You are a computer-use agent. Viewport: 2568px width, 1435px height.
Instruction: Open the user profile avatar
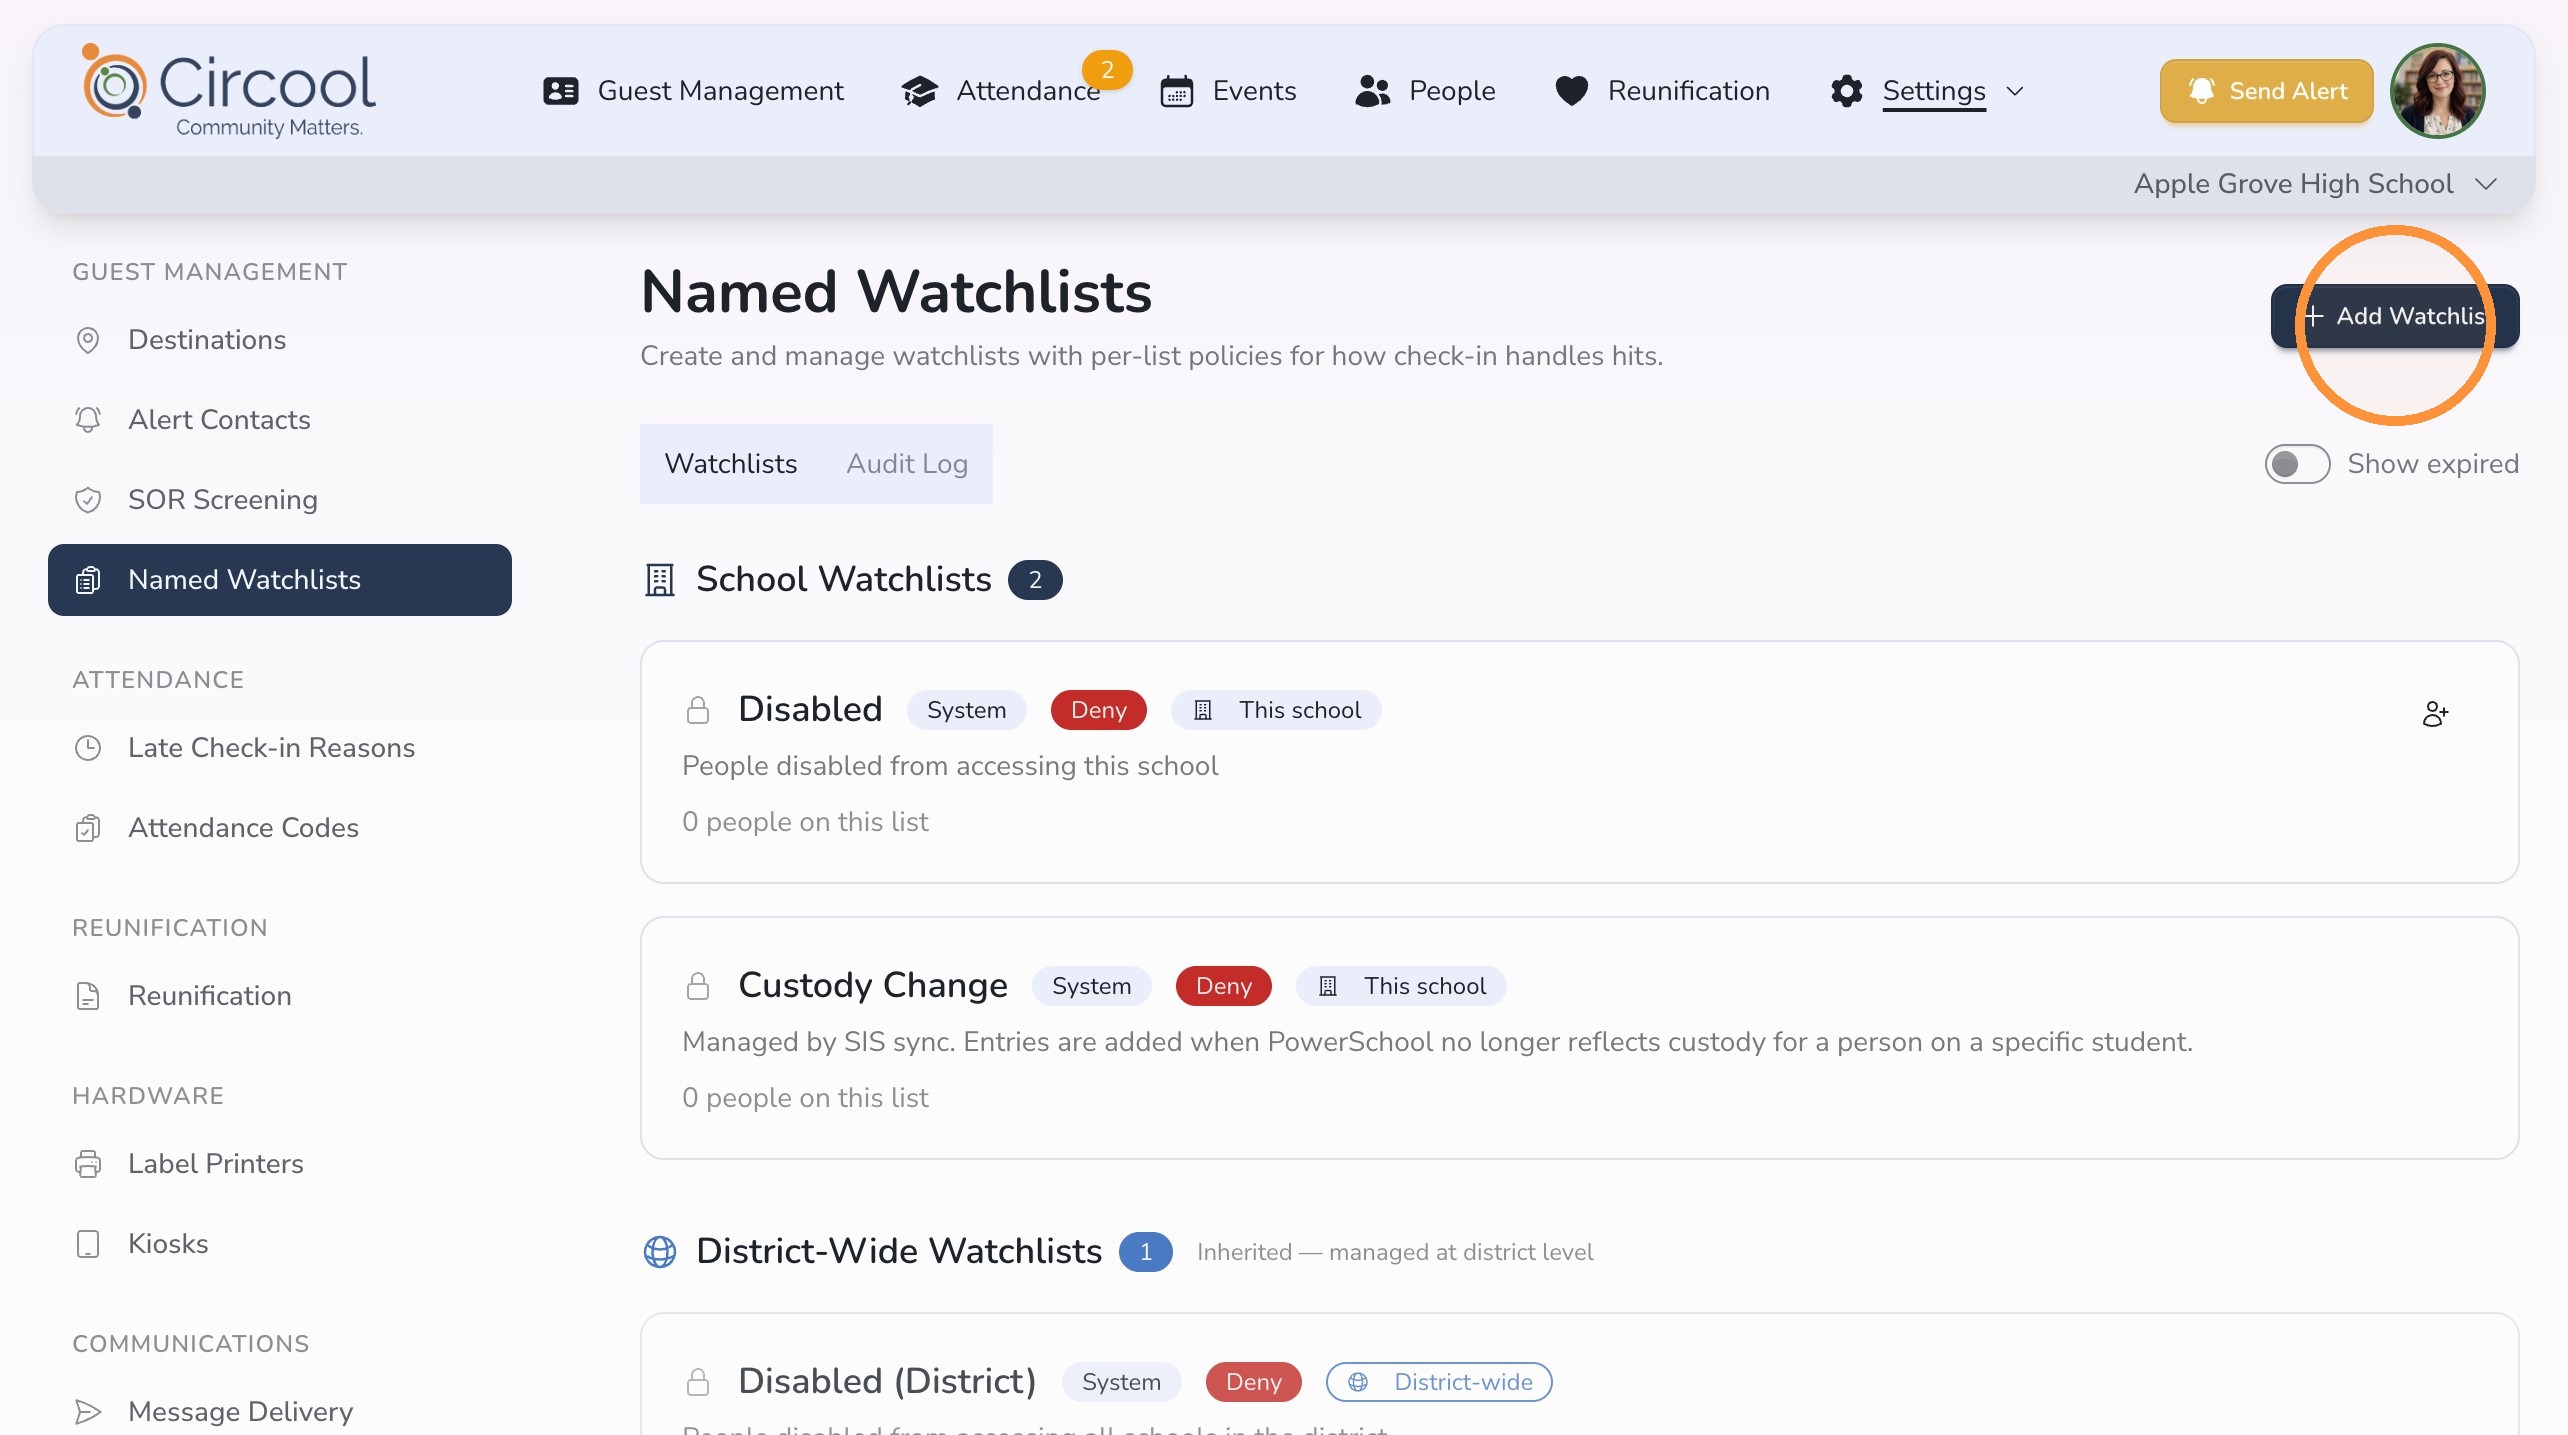(2437, 91)
